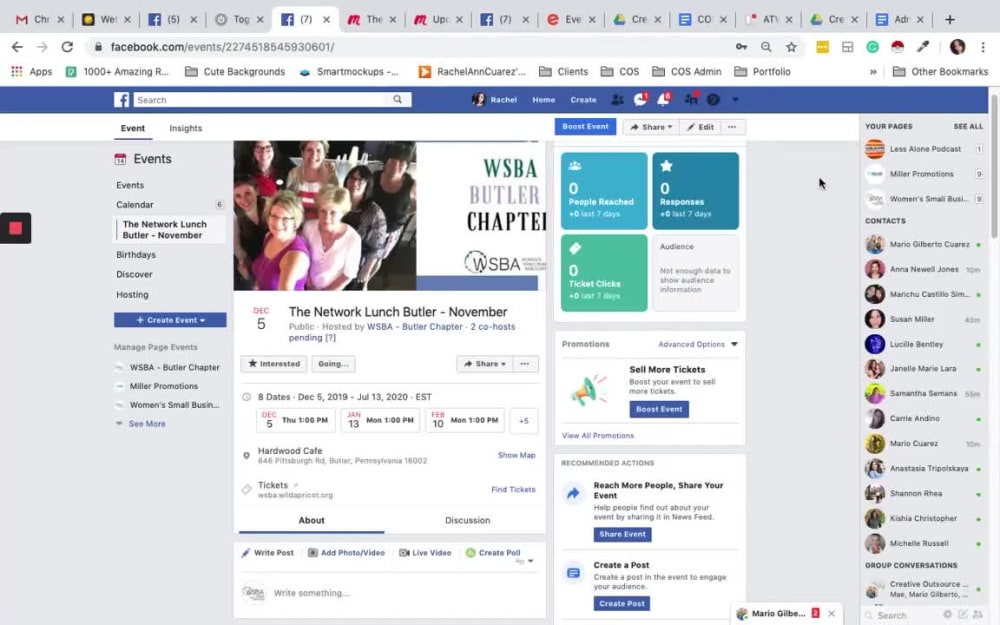Open the event Share dropdown below title
1000x625 pixels.
(485, 364)
